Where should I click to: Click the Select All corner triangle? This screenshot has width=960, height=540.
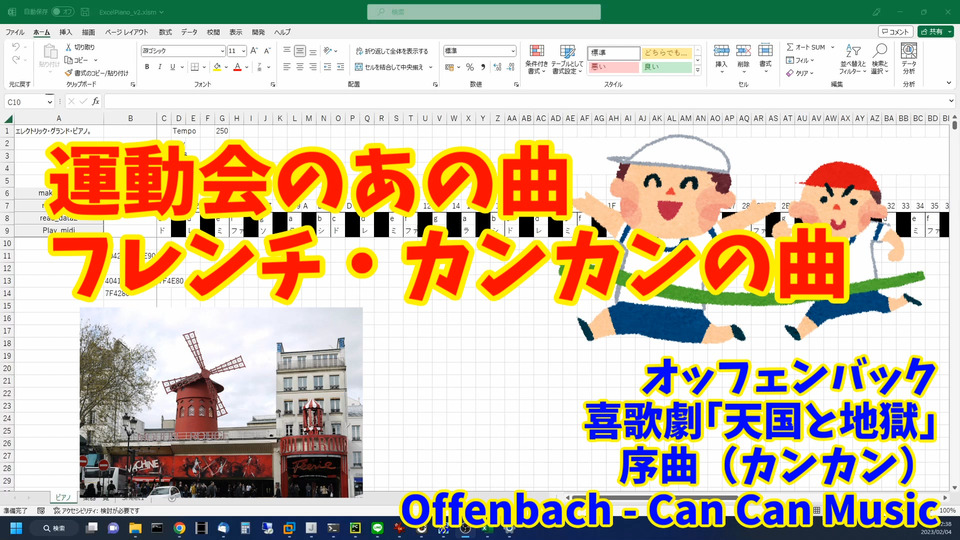pos(8,119)
